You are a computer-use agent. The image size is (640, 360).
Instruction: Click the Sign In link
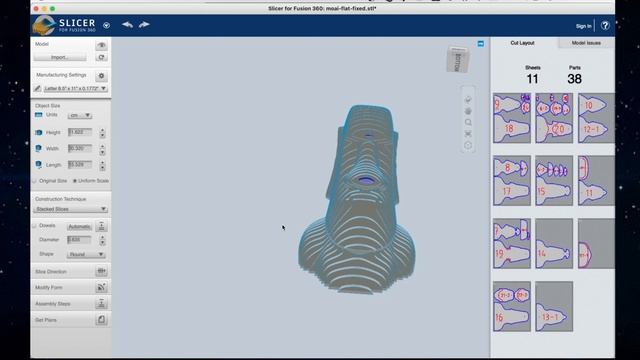[584, 26]
